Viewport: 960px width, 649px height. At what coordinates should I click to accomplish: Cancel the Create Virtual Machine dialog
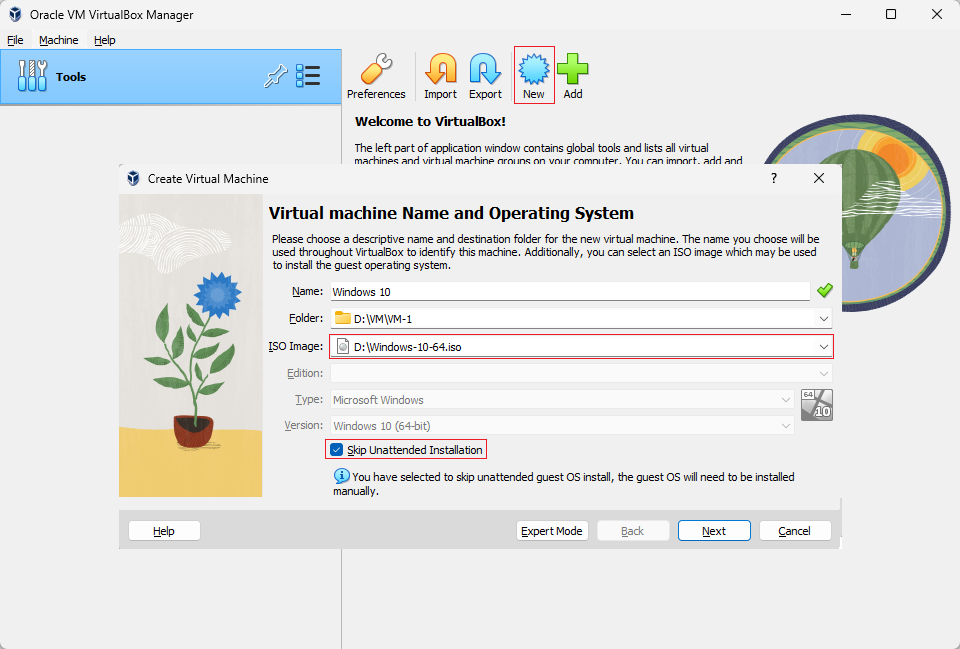click(795, 531)
